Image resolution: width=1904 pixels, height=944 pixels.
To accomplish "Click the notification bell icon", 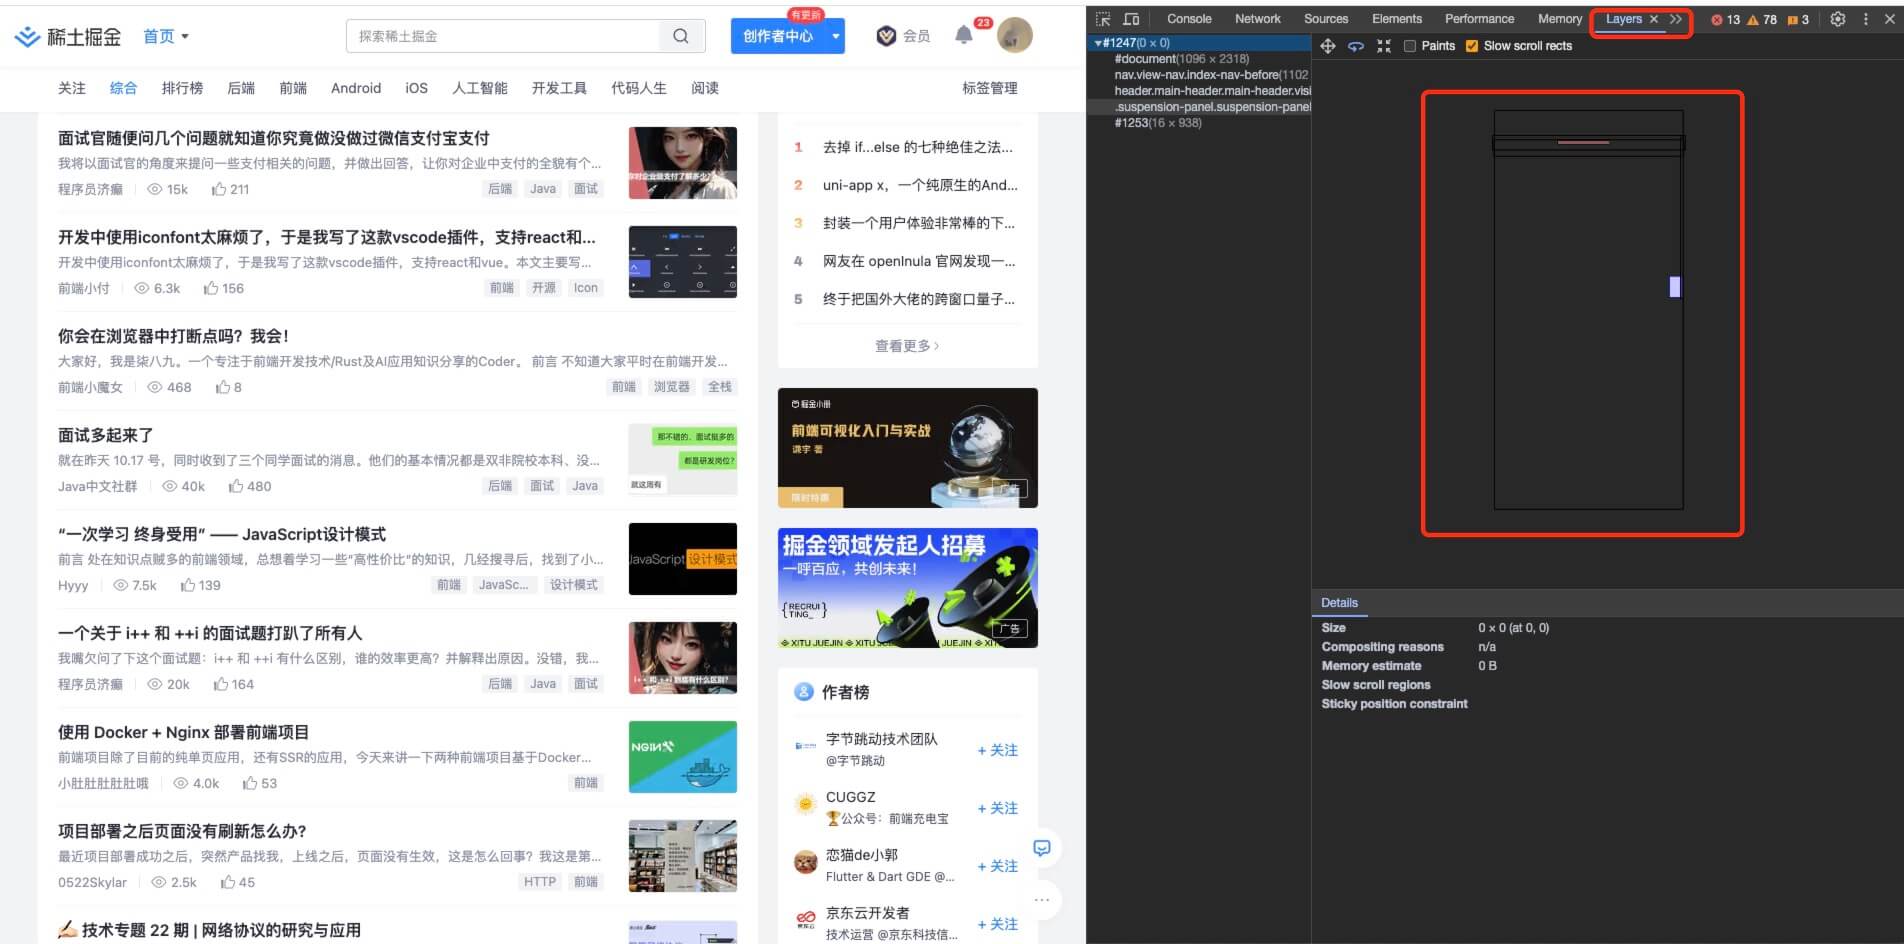I will click(963, 35).
